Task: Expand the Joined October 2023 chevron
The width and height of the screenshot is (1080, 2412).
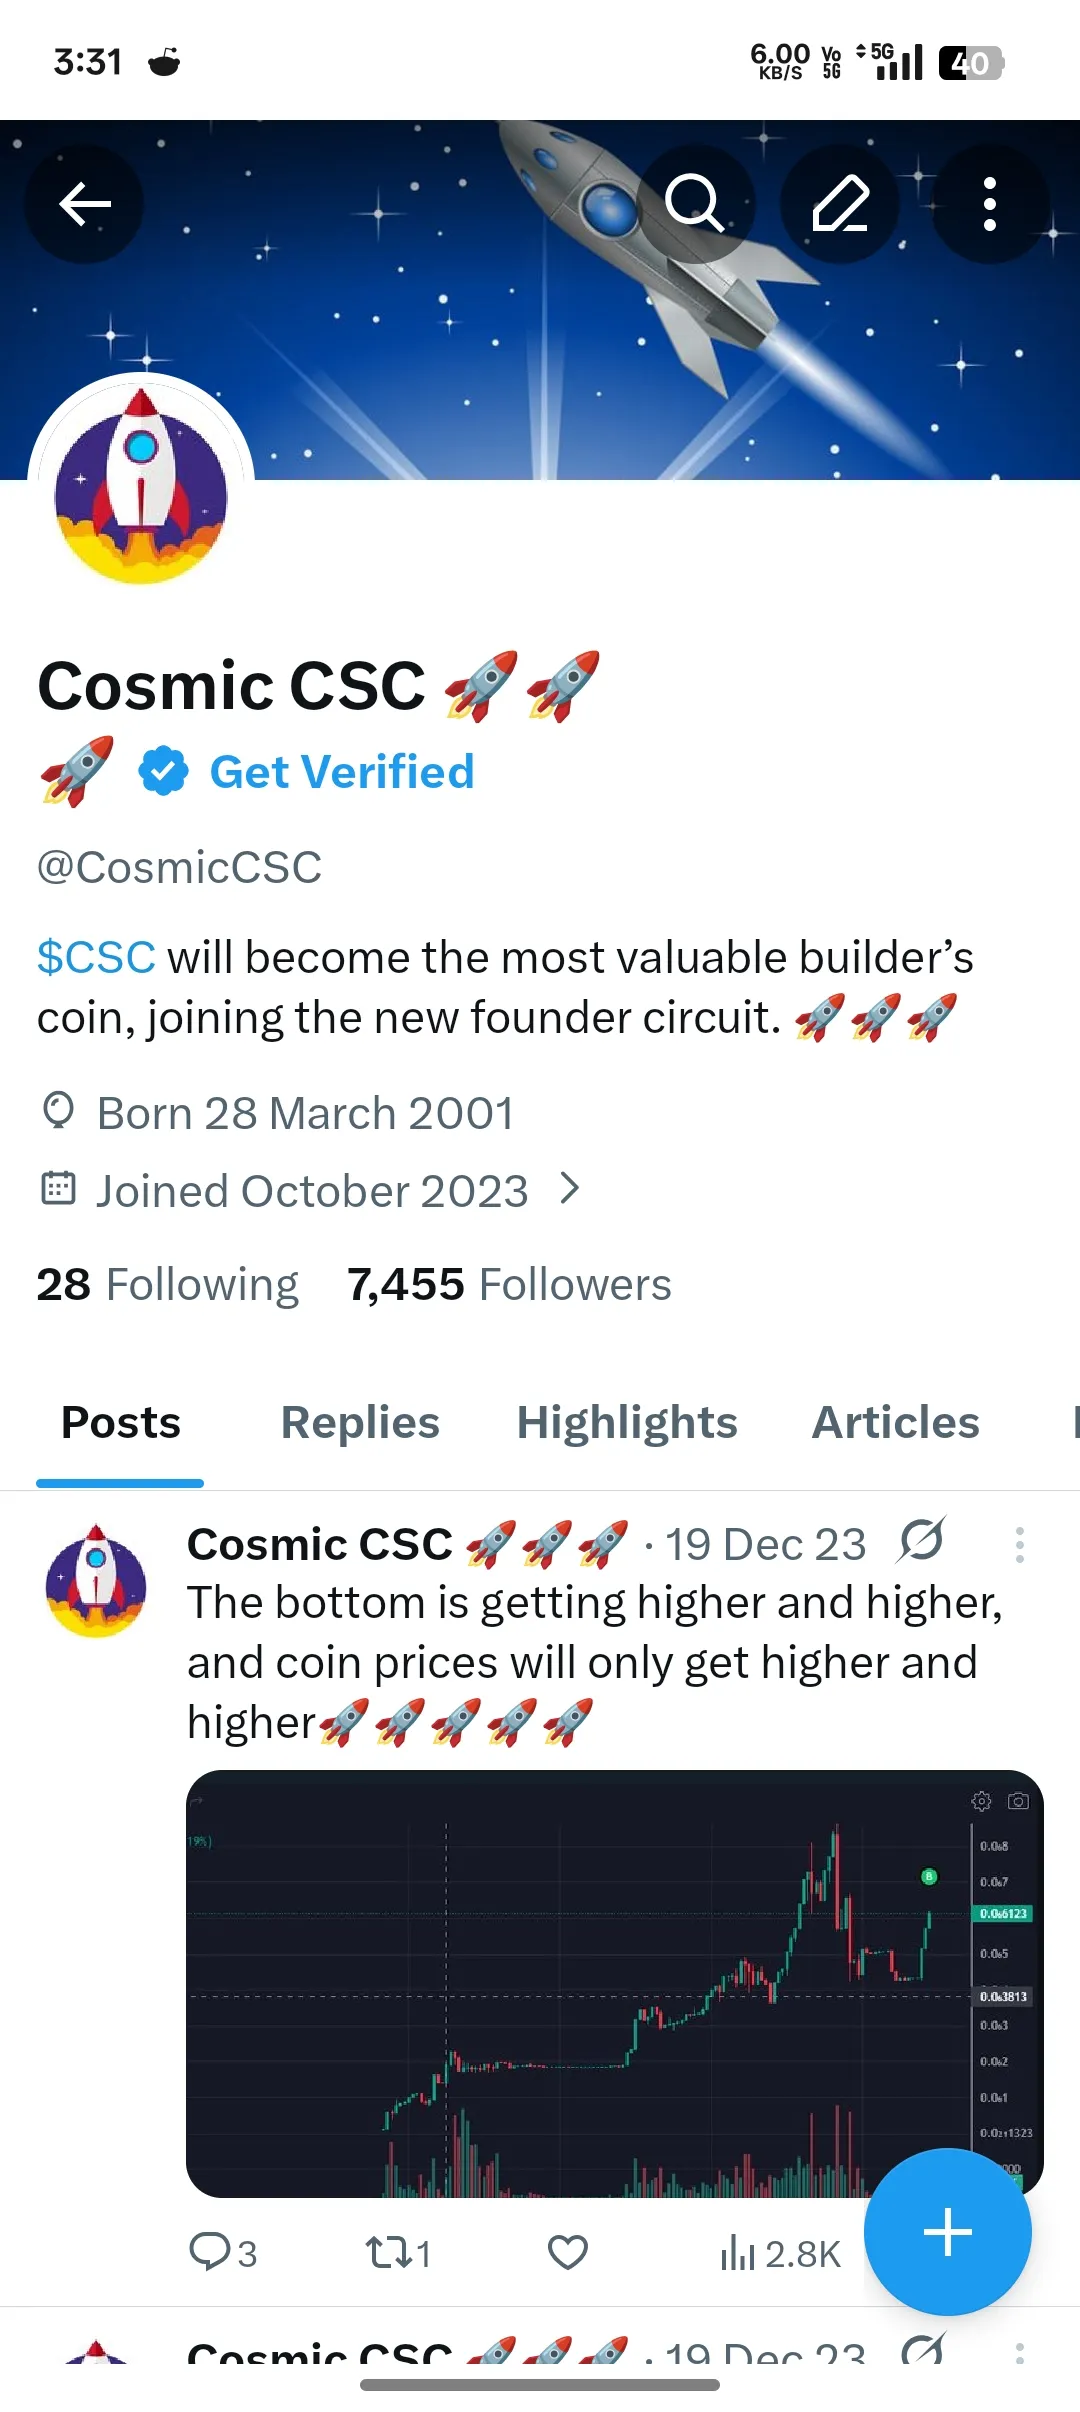Action: pyautogui.click(x=570, y=1189)
